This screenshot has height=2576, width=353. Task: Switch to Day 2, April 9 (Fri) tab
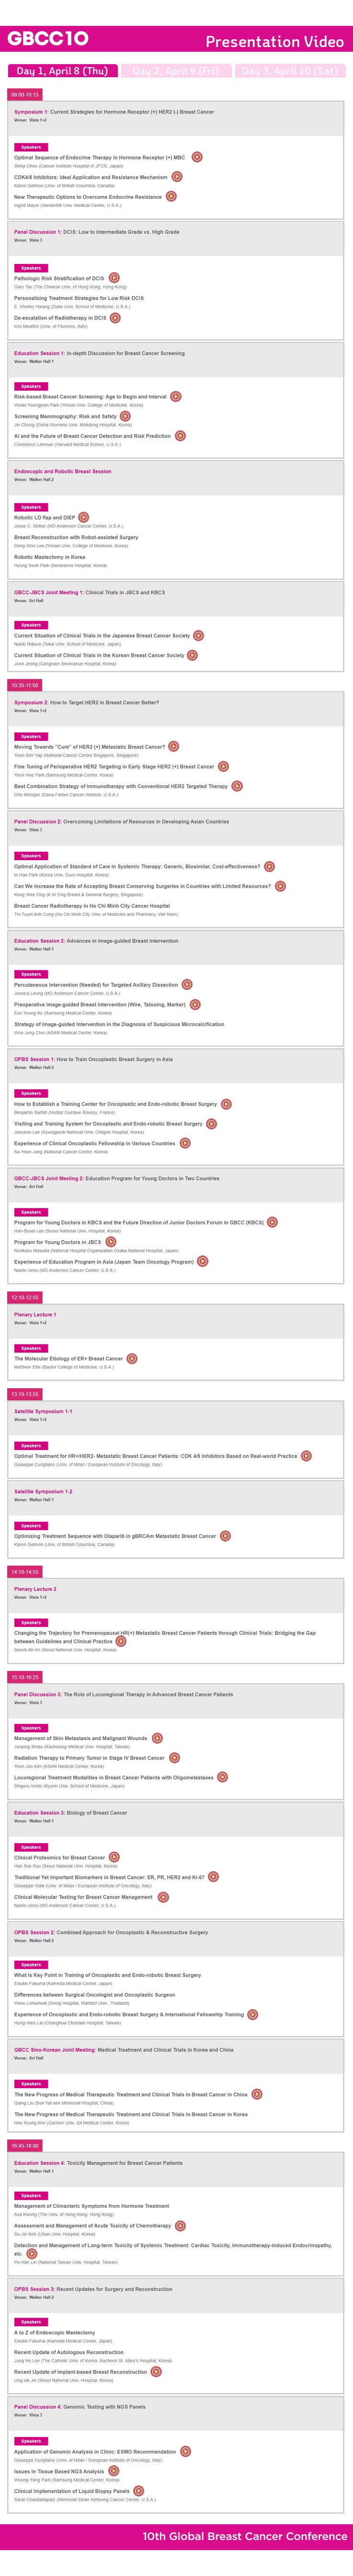(x=176, y=71)
